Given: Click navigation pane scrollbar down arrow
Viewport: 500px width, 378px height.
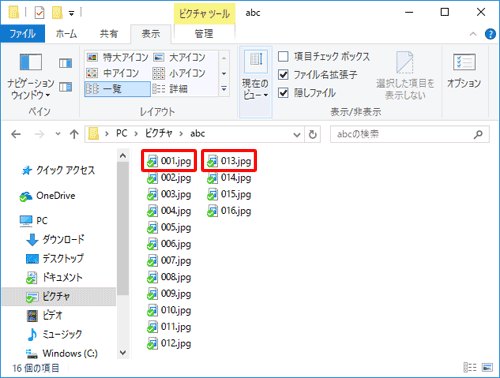Looking at the screenshot, I should coord(123,353).
